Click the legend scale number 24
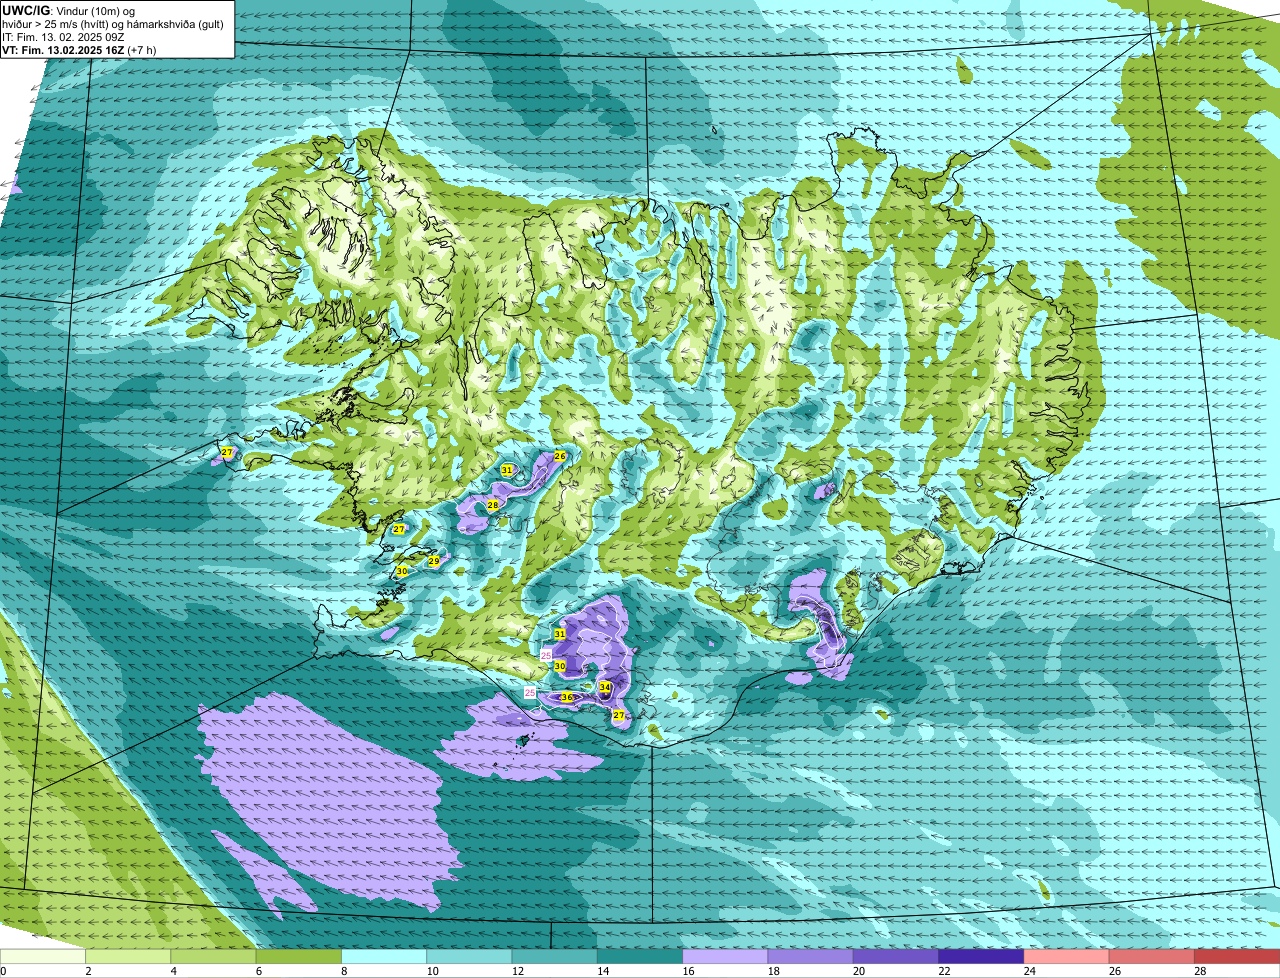Screen dimensions: 1280x978 click(x=1029, y=971)
